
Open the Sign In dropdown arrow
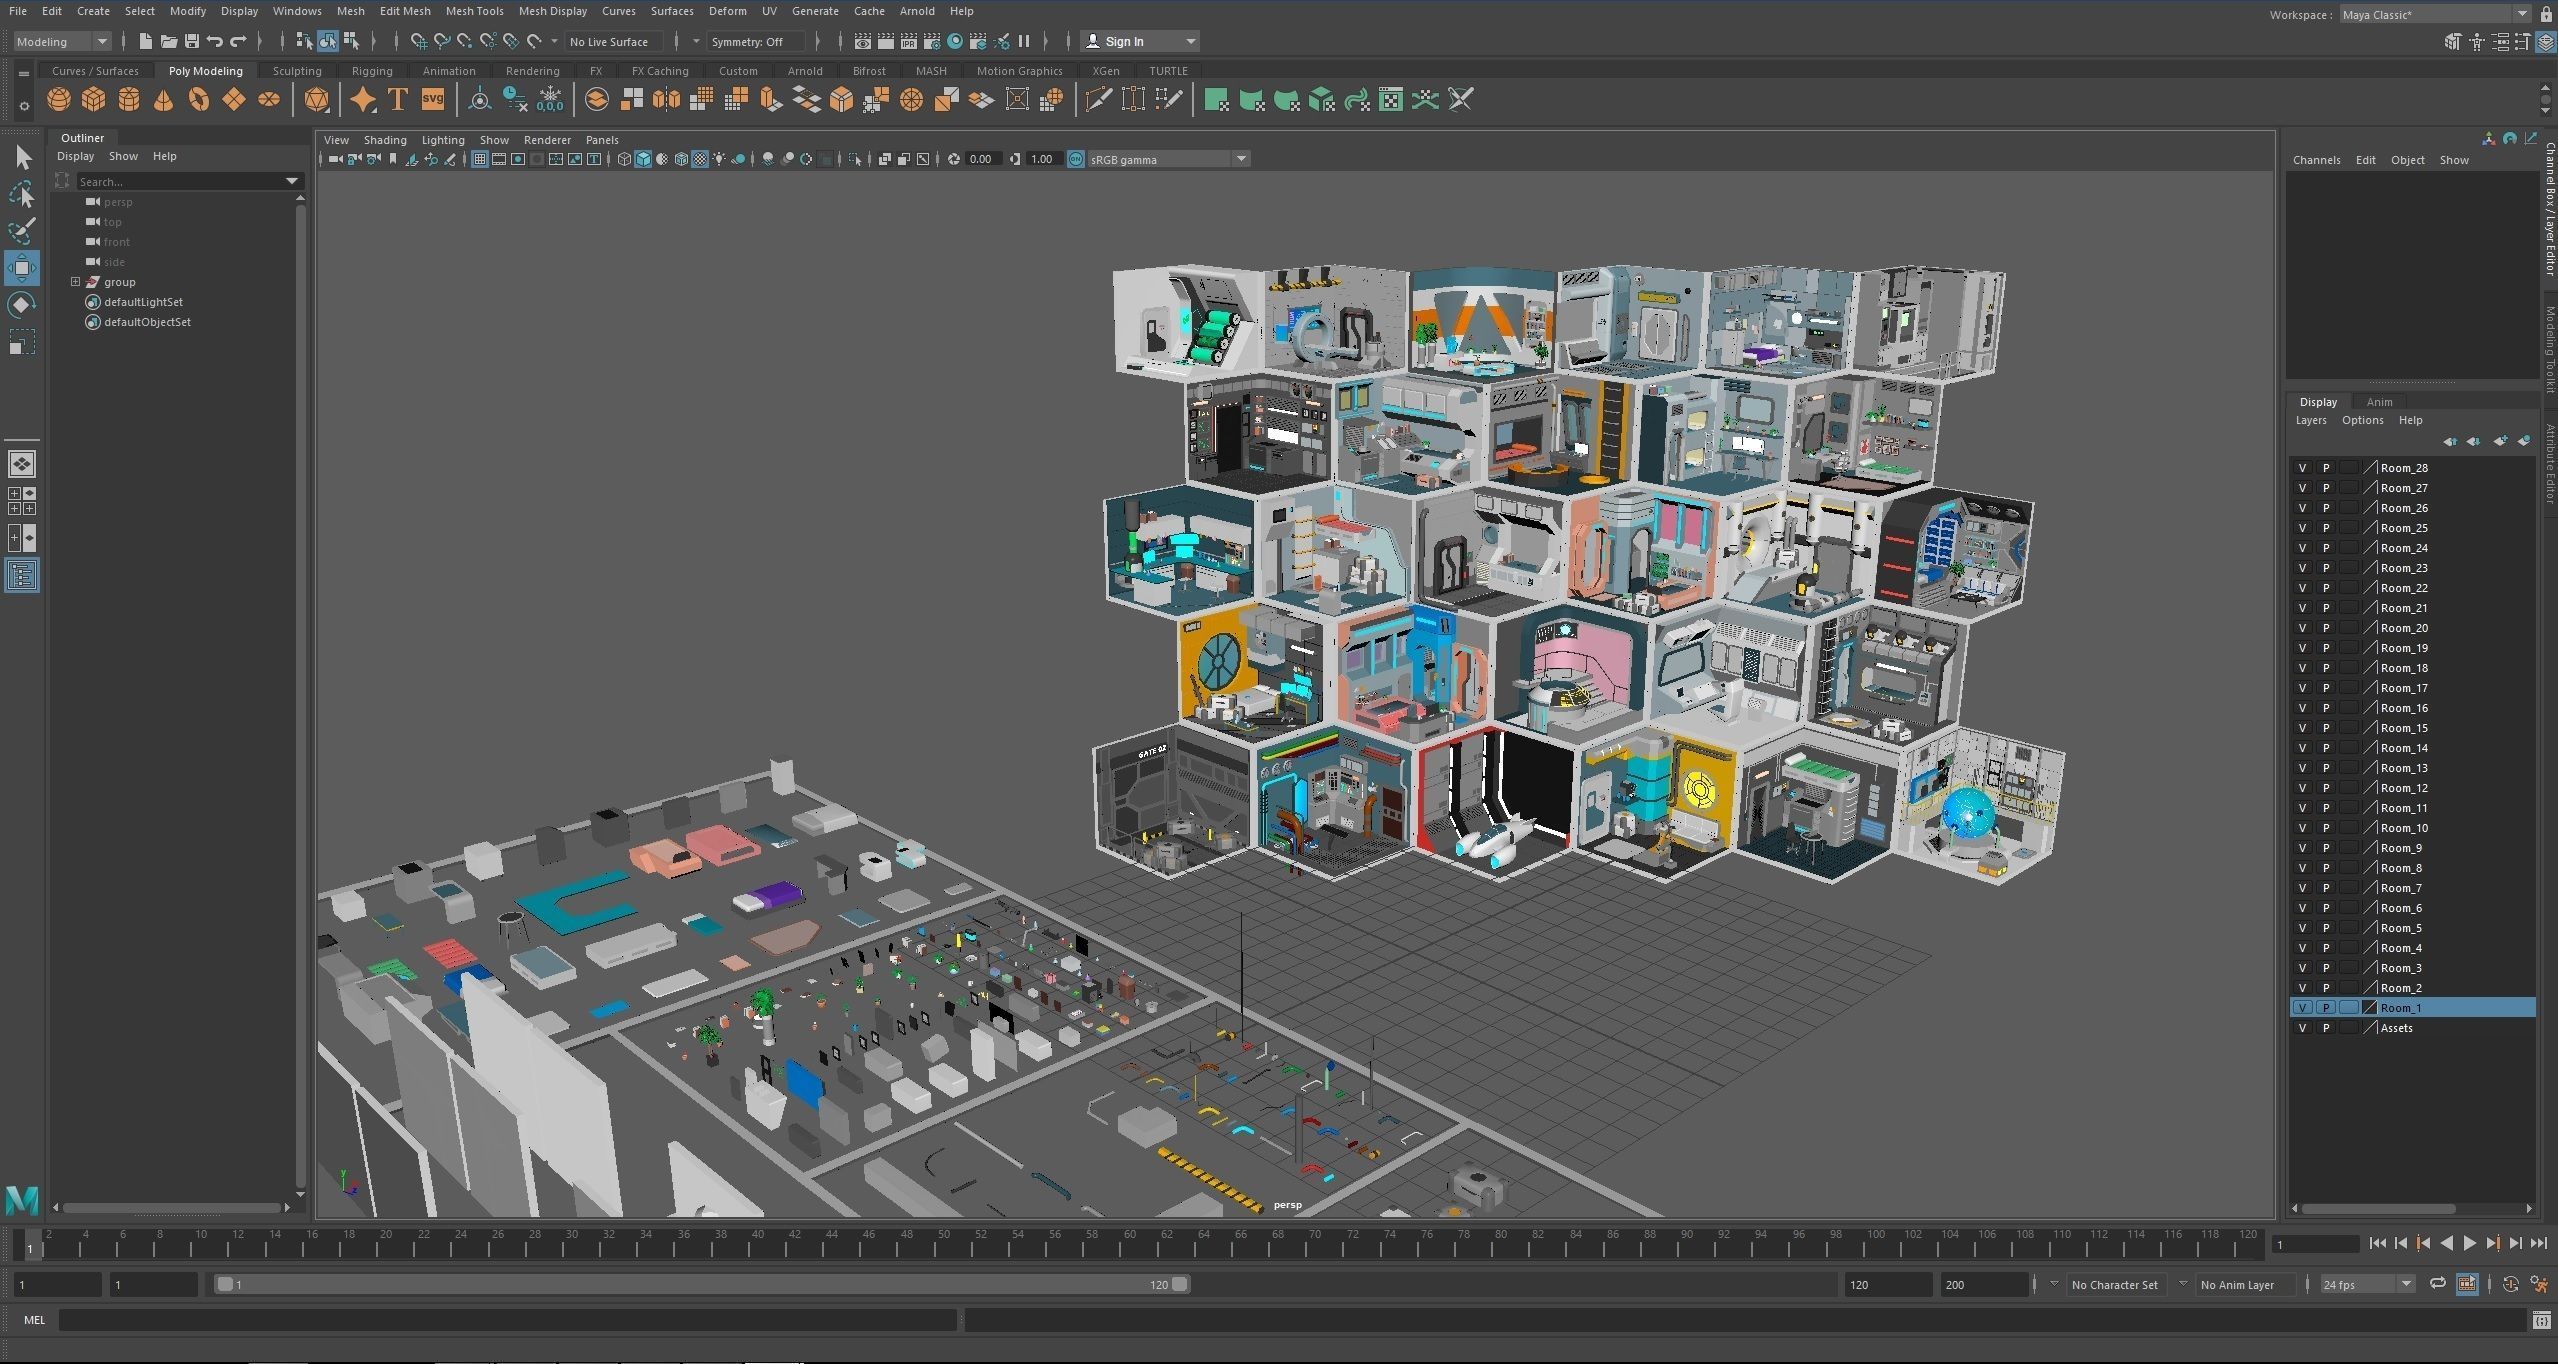pos(1190,41)
